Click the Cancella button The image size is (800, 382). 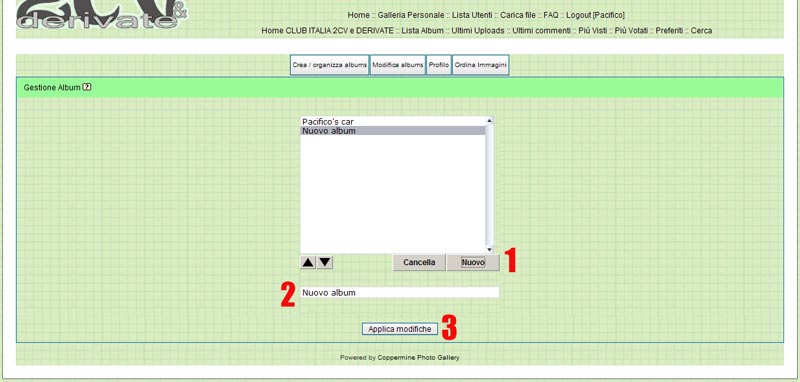(419, 262)
